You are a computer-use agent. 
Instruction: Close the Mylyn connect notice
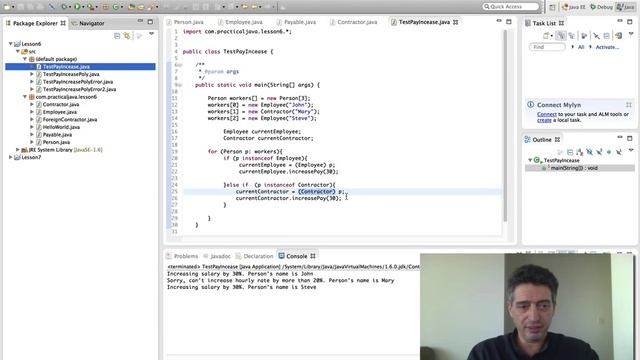(x=629, y=105)
